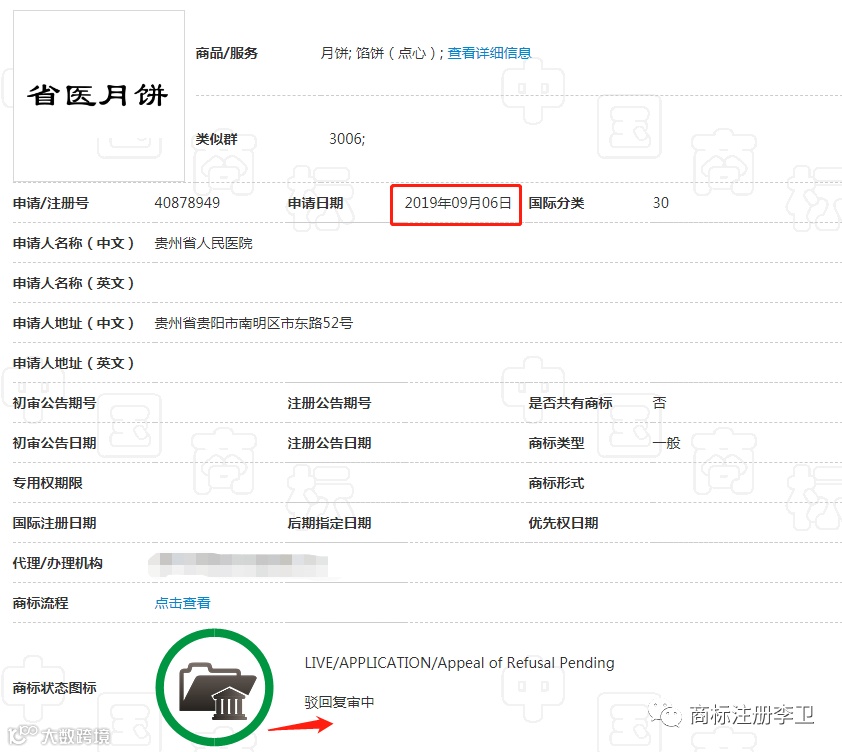Click the 商标类型 label
Image resolution: width=842 pixels, height=752 pixels.
556,443
